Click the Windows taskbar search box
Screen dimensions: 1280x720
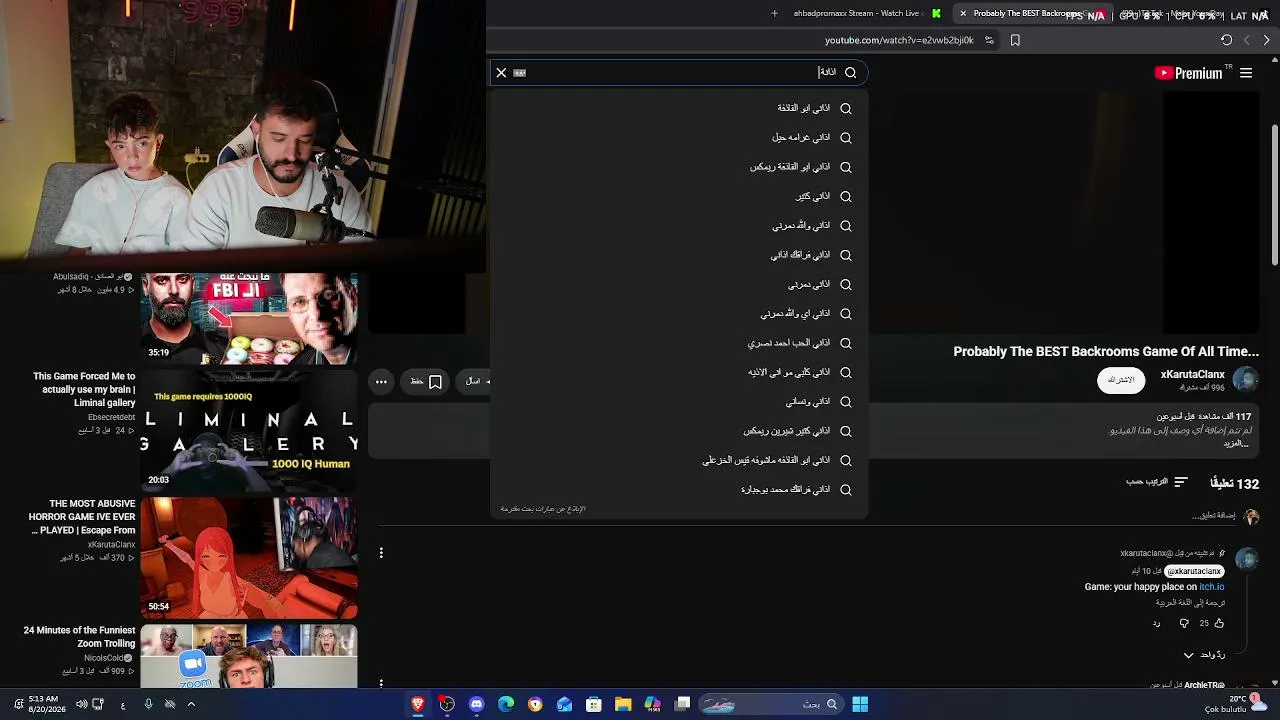770,704
